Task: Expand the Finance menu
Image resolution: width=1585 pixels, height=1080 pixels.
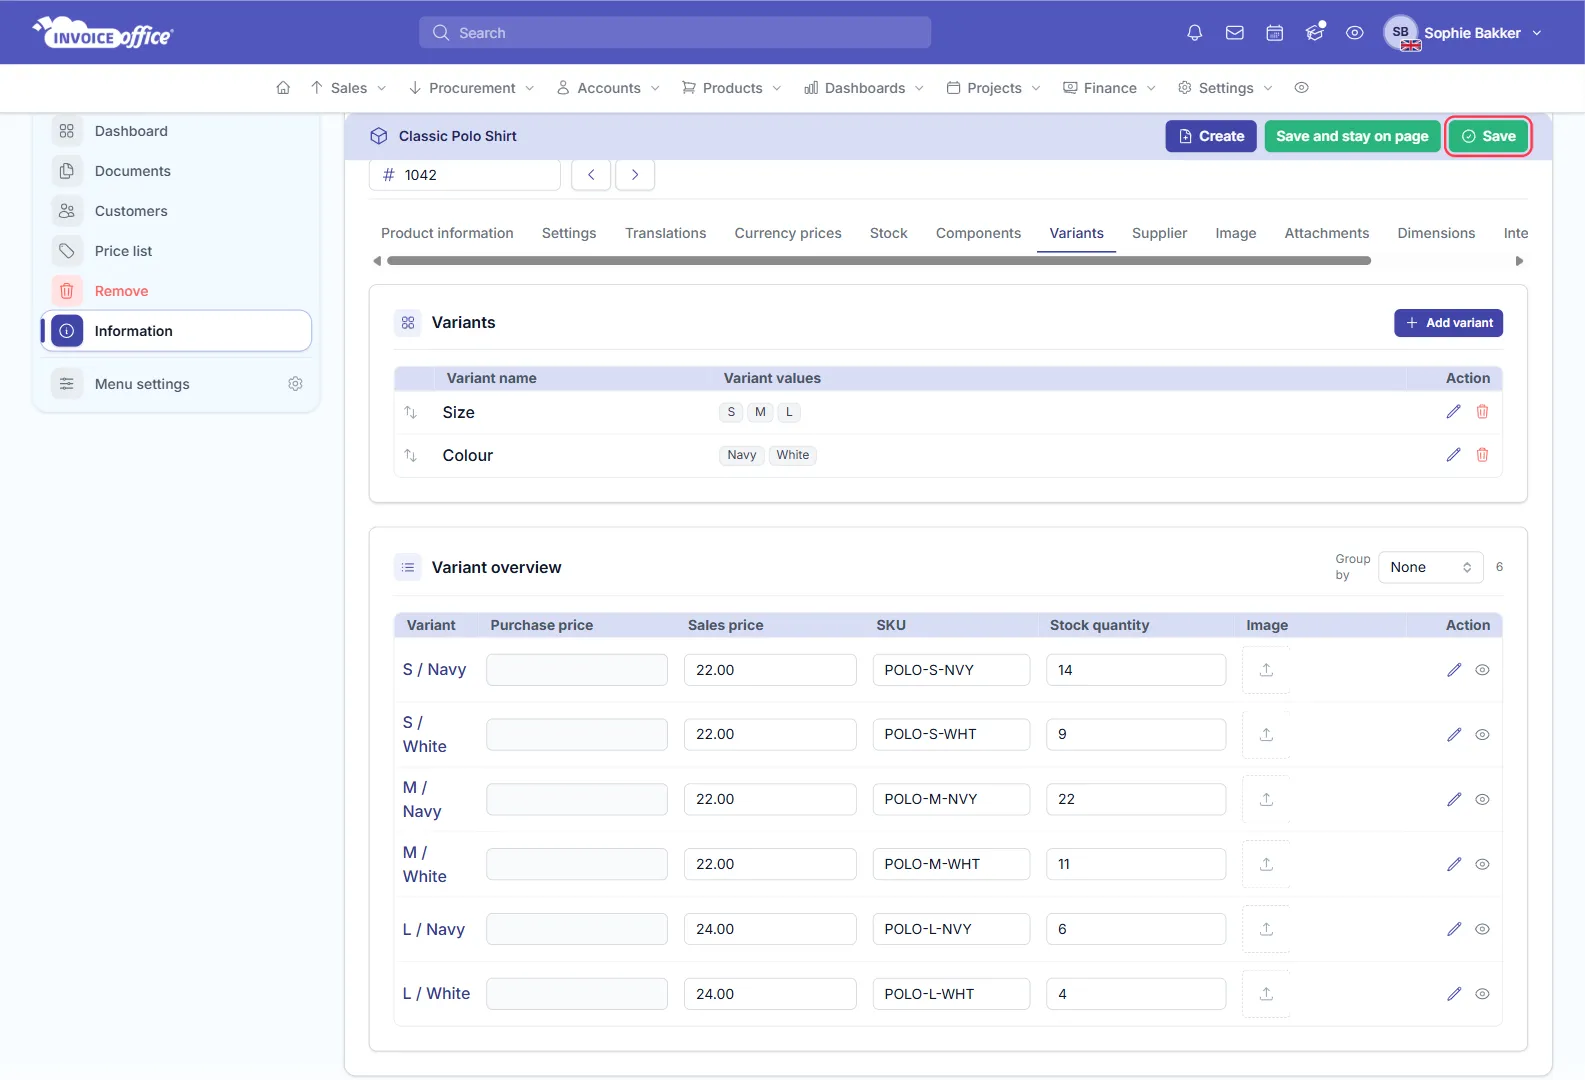Action: 1109,88
